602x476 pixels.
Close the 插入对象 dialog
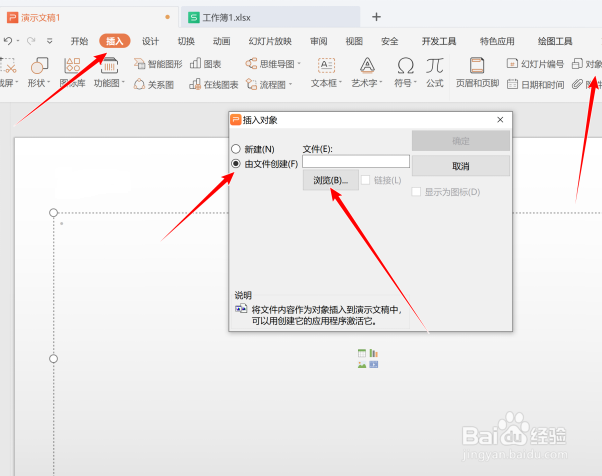(500, 120)
